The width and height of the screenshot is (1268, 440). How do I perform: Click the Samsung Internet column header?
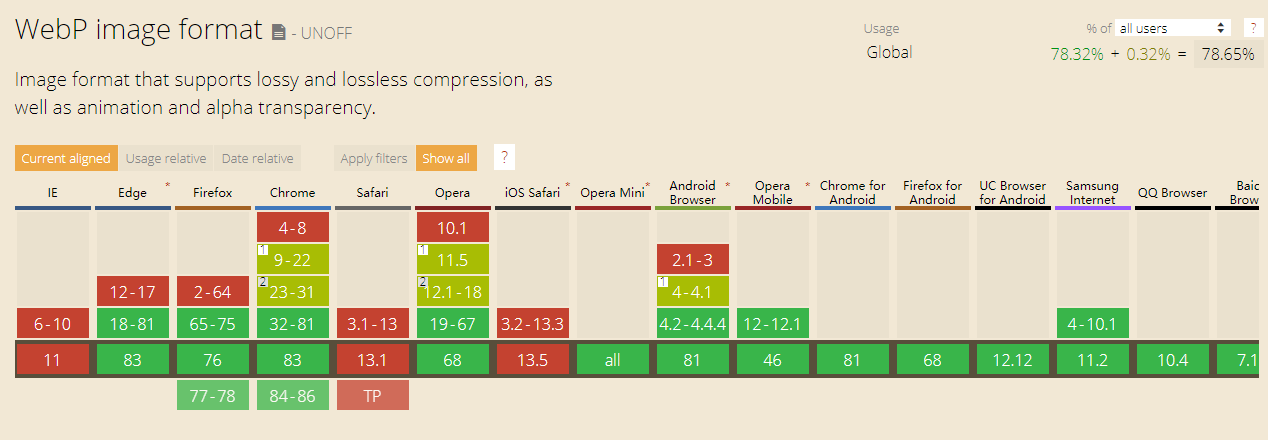pos(1092,192)
